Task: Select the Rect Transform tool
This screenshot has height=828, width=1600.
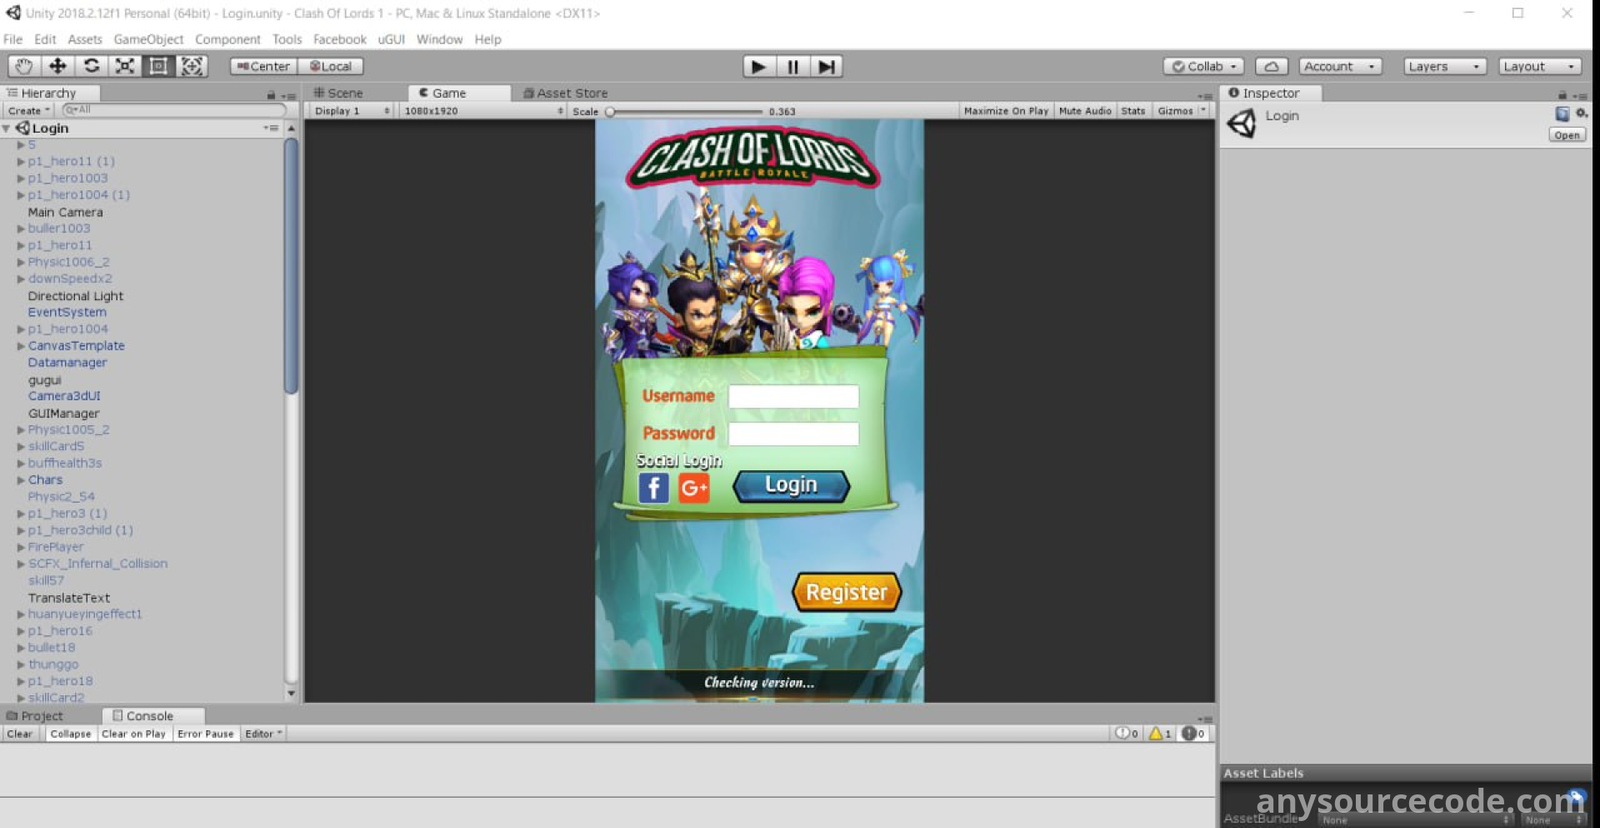Action: pos(158,66)
